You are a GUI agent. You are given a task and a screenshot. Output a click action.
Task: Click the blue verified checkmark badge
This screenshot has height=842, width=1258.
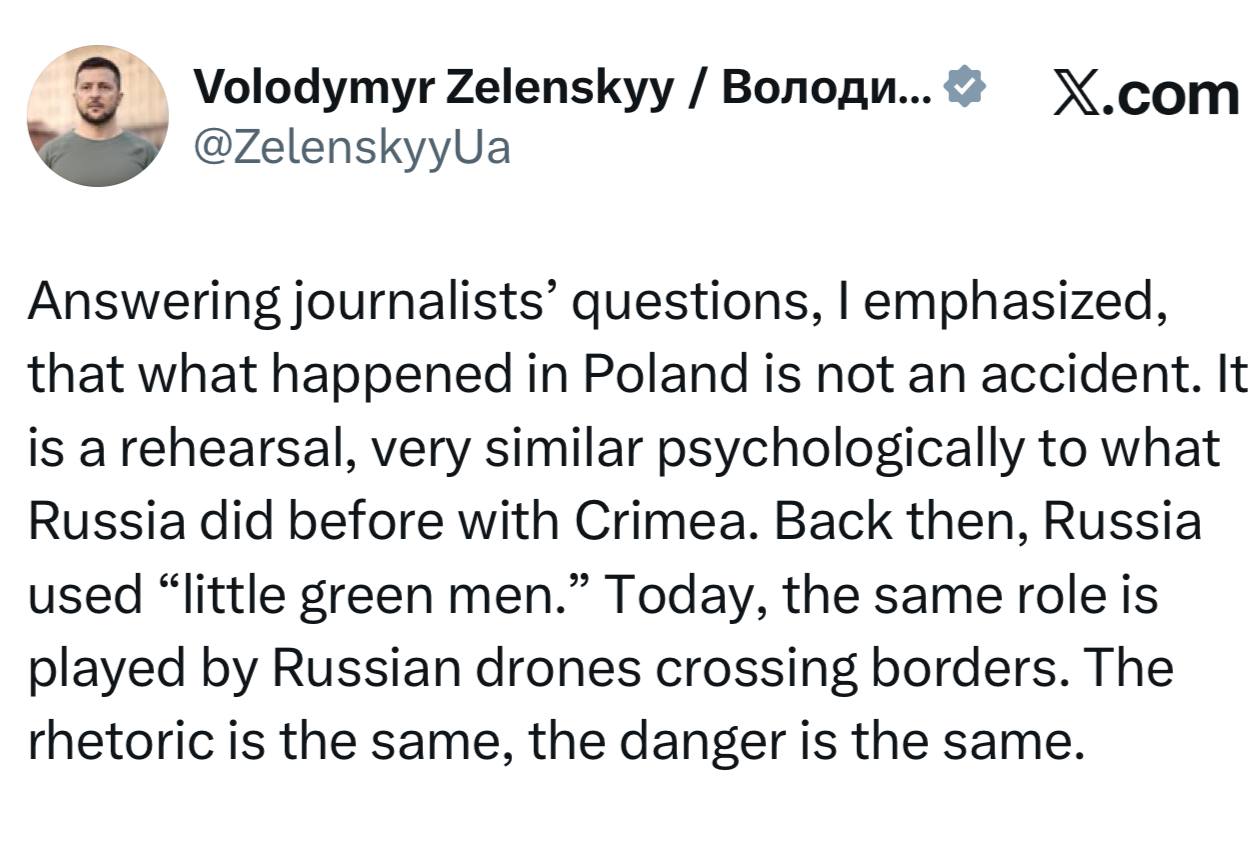(964, 92)
